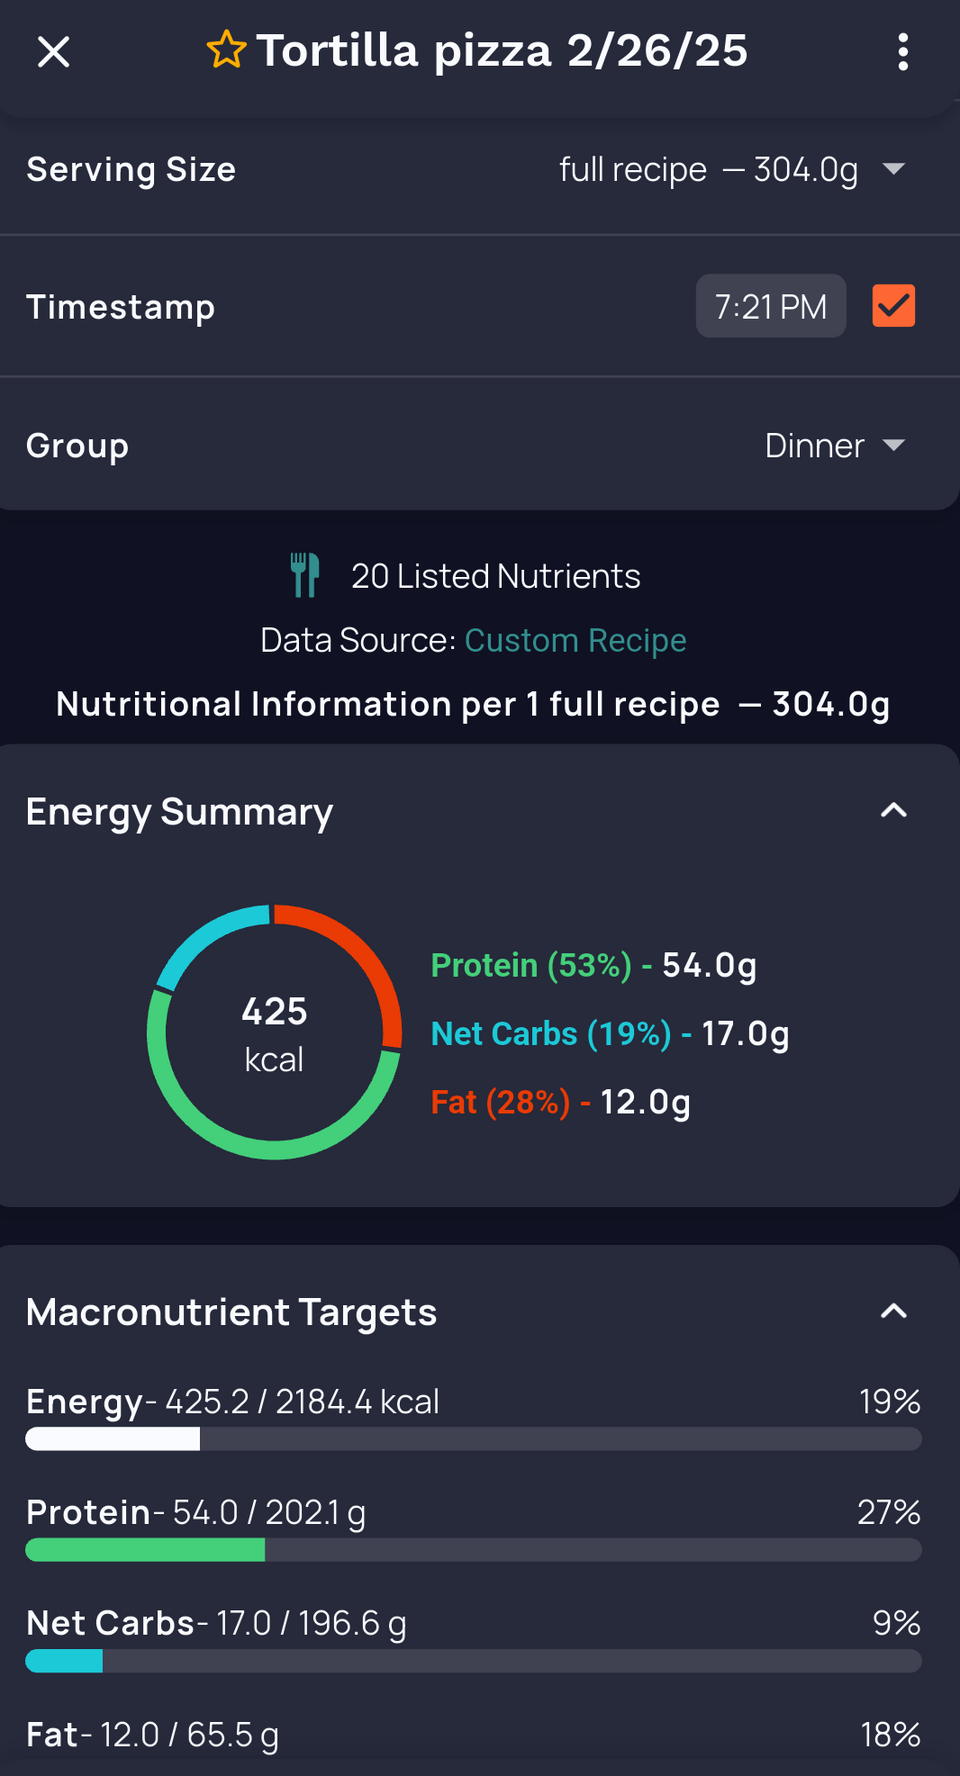Tap the 20 Listed Nutrients label

[495, 576]
